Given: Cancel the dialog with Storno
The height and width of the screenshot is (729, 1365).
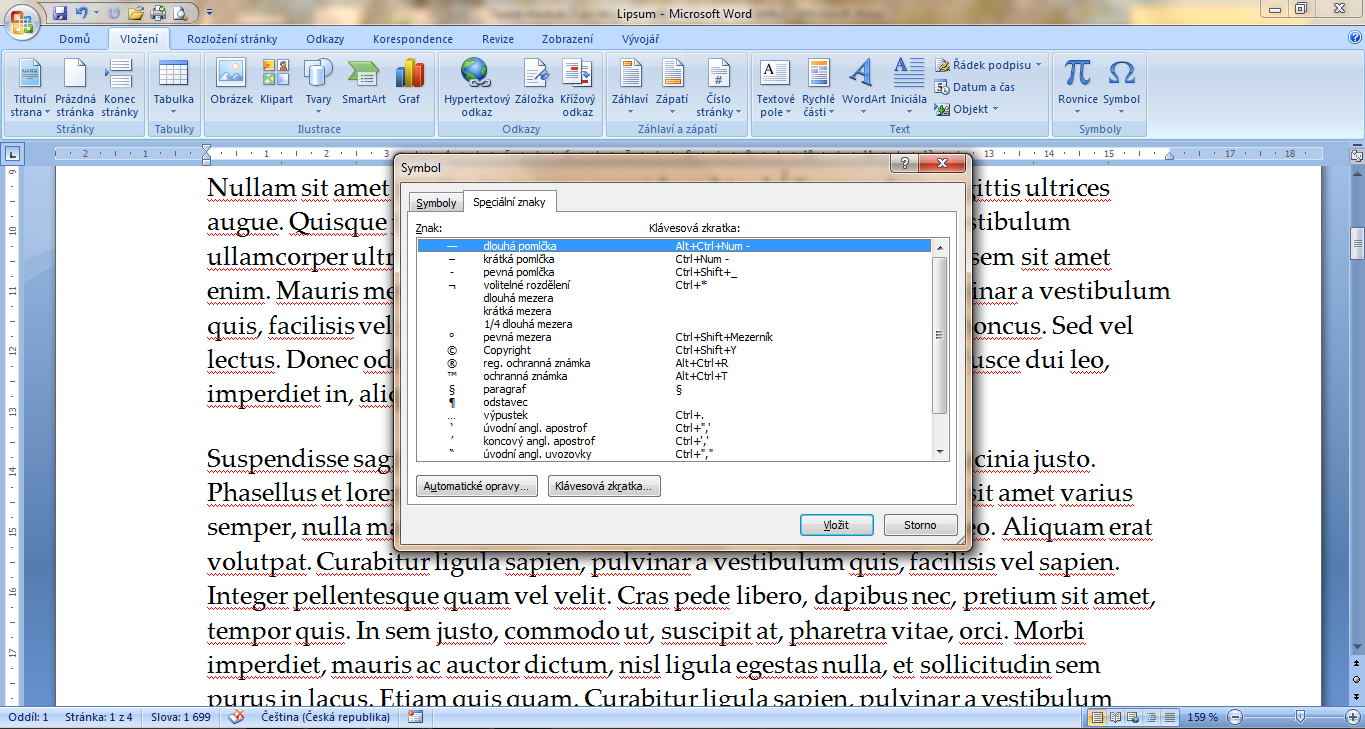Looking at the screenshot, I should coord(920,525).
